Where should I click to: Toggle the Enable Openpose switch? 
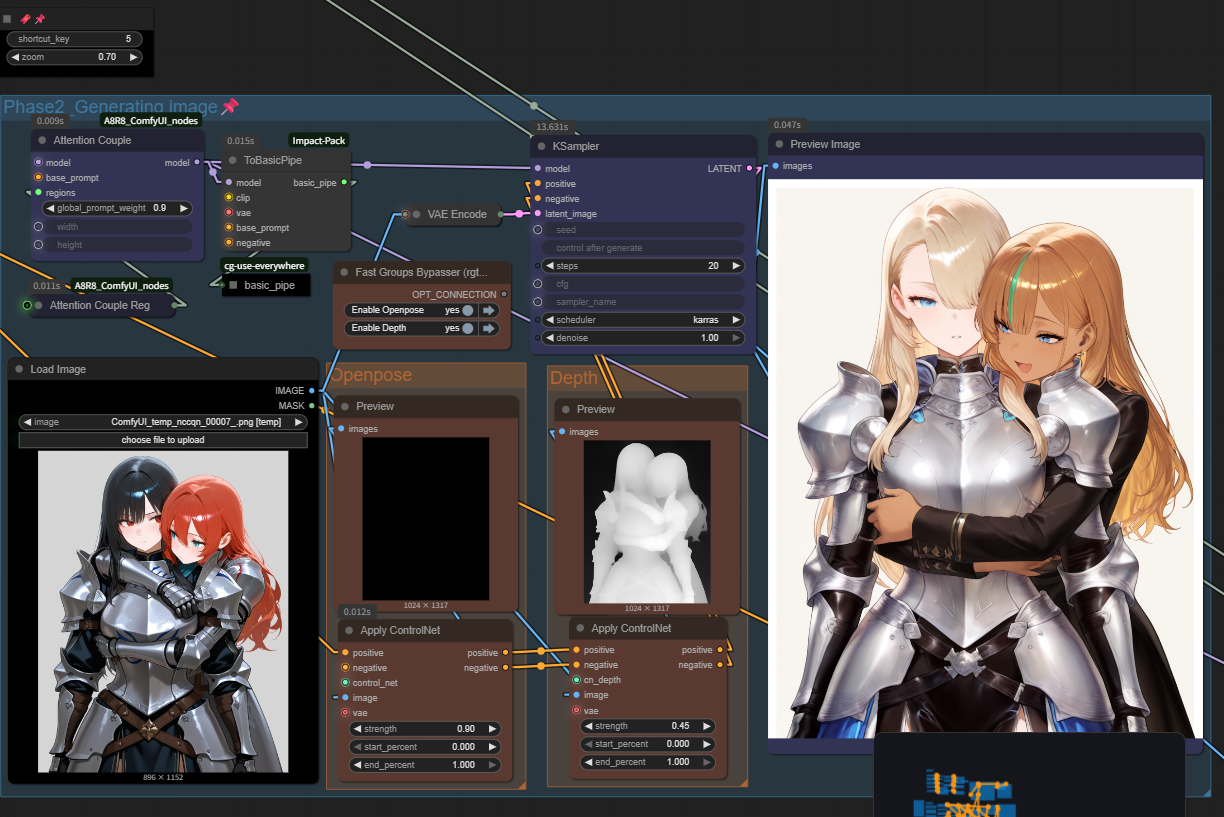467,311
